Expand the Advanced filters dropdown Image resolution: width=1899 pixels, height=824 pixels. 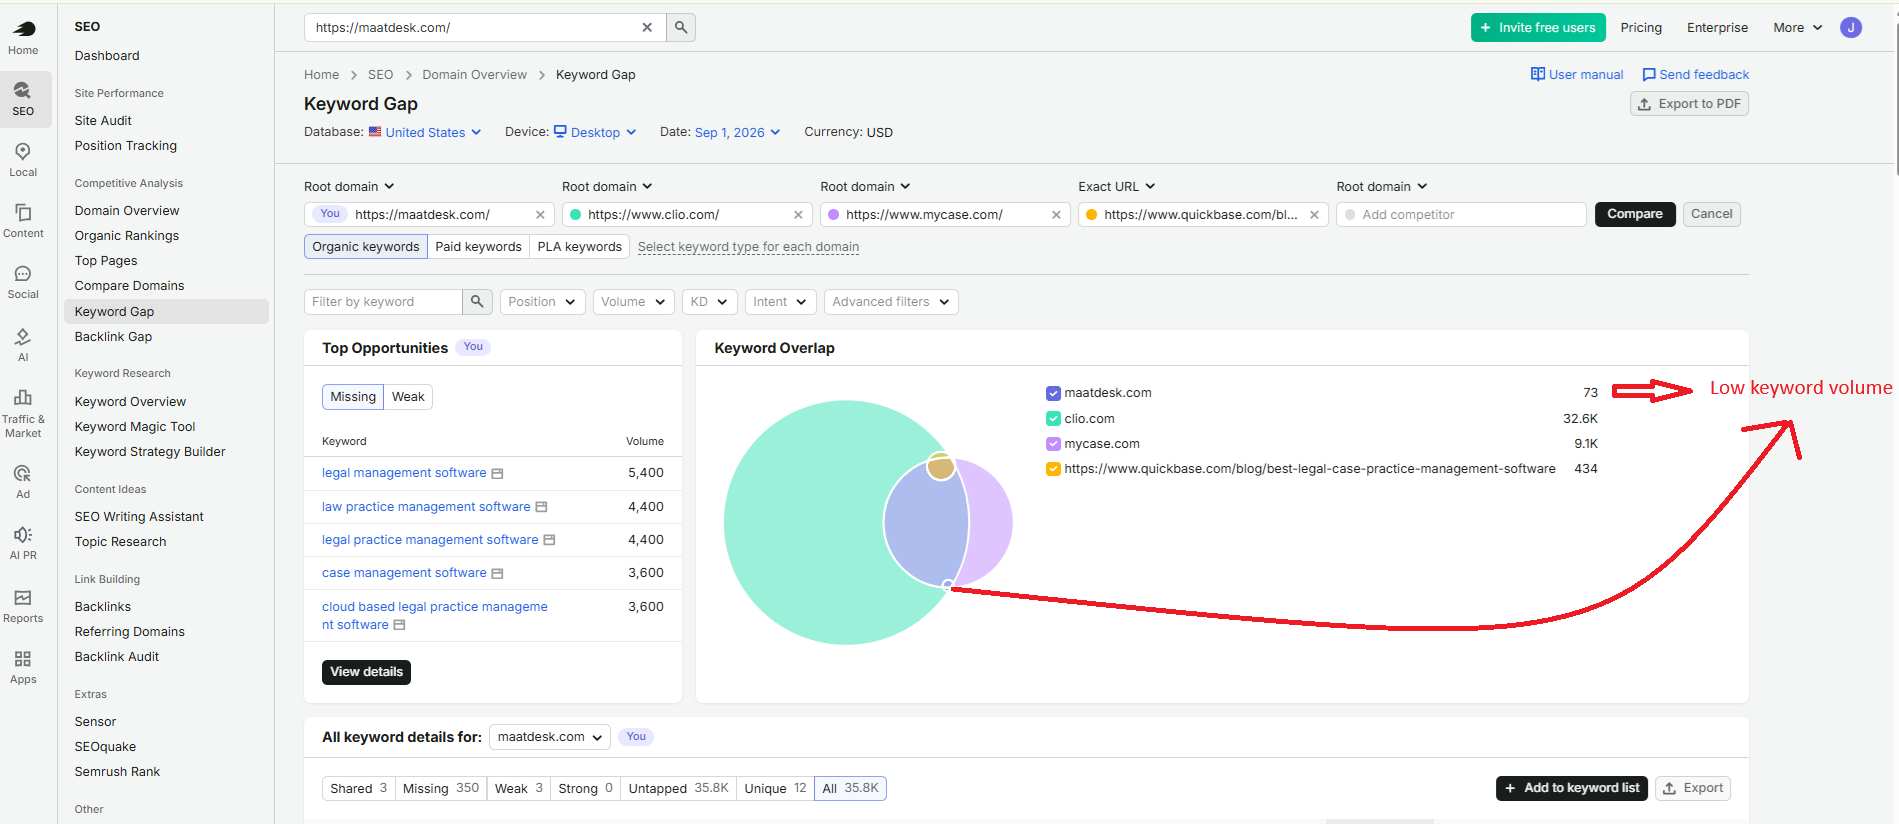(x=891, y=302)
